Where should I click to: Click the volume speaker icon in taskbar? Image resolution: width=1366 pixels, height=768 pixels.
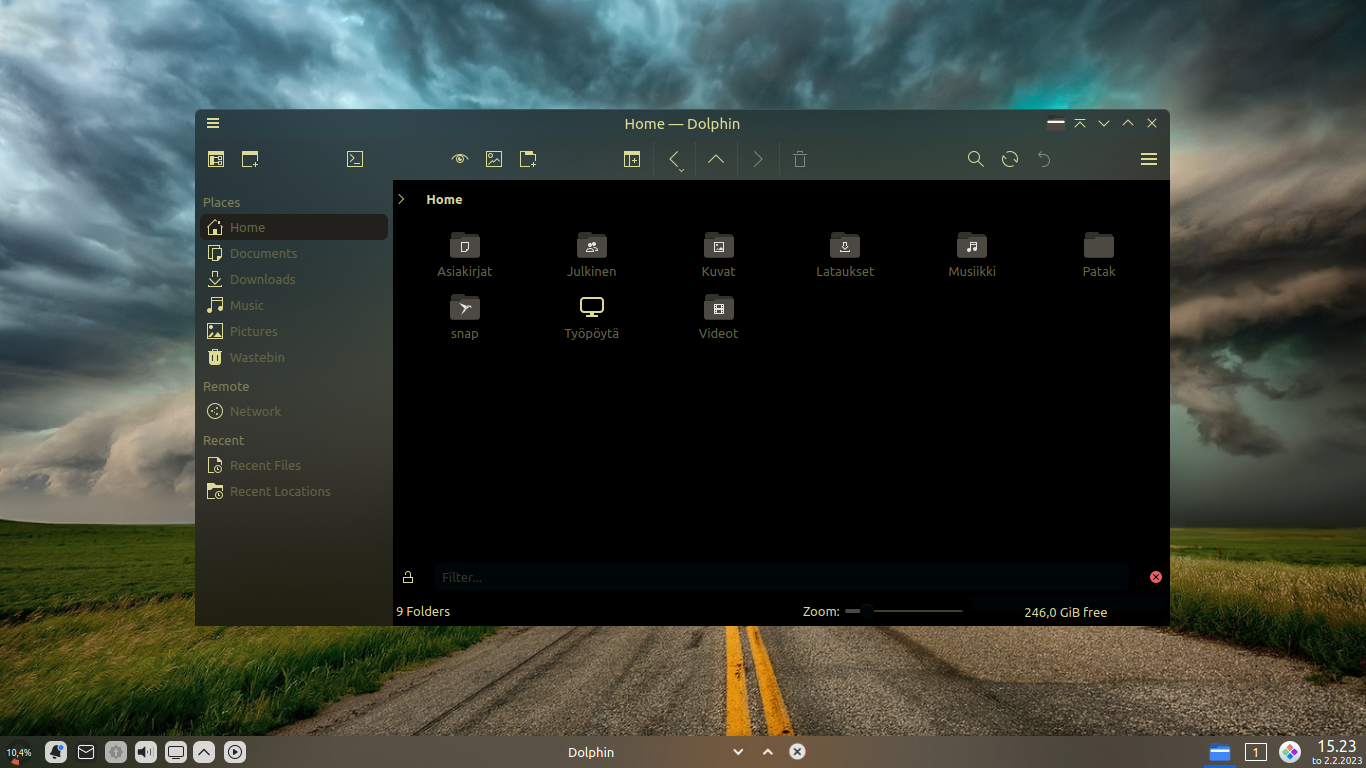[x=146, y=752]
